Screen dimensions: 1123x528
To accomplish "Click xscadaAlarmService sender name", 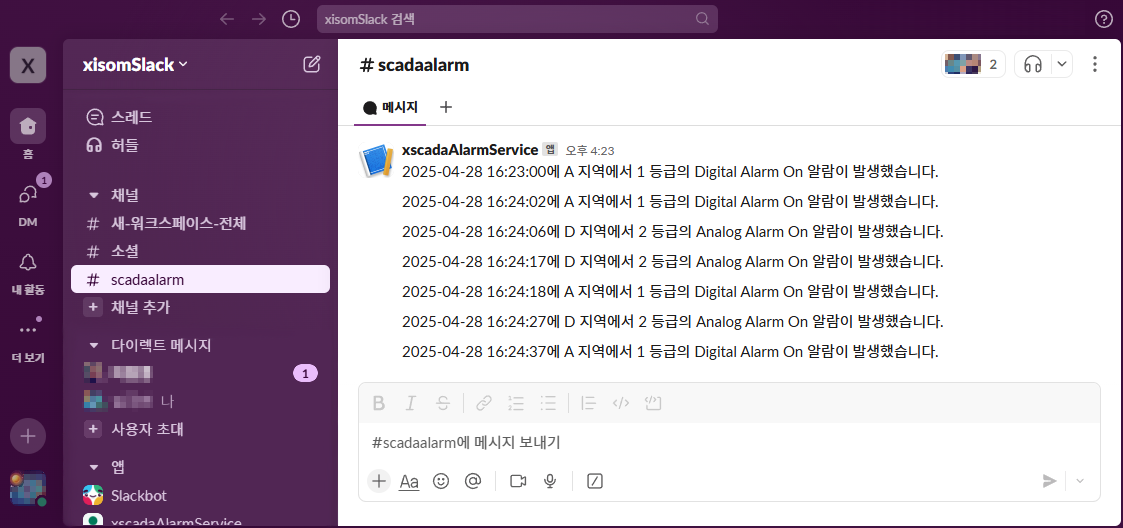I will (x=470, y=150).
